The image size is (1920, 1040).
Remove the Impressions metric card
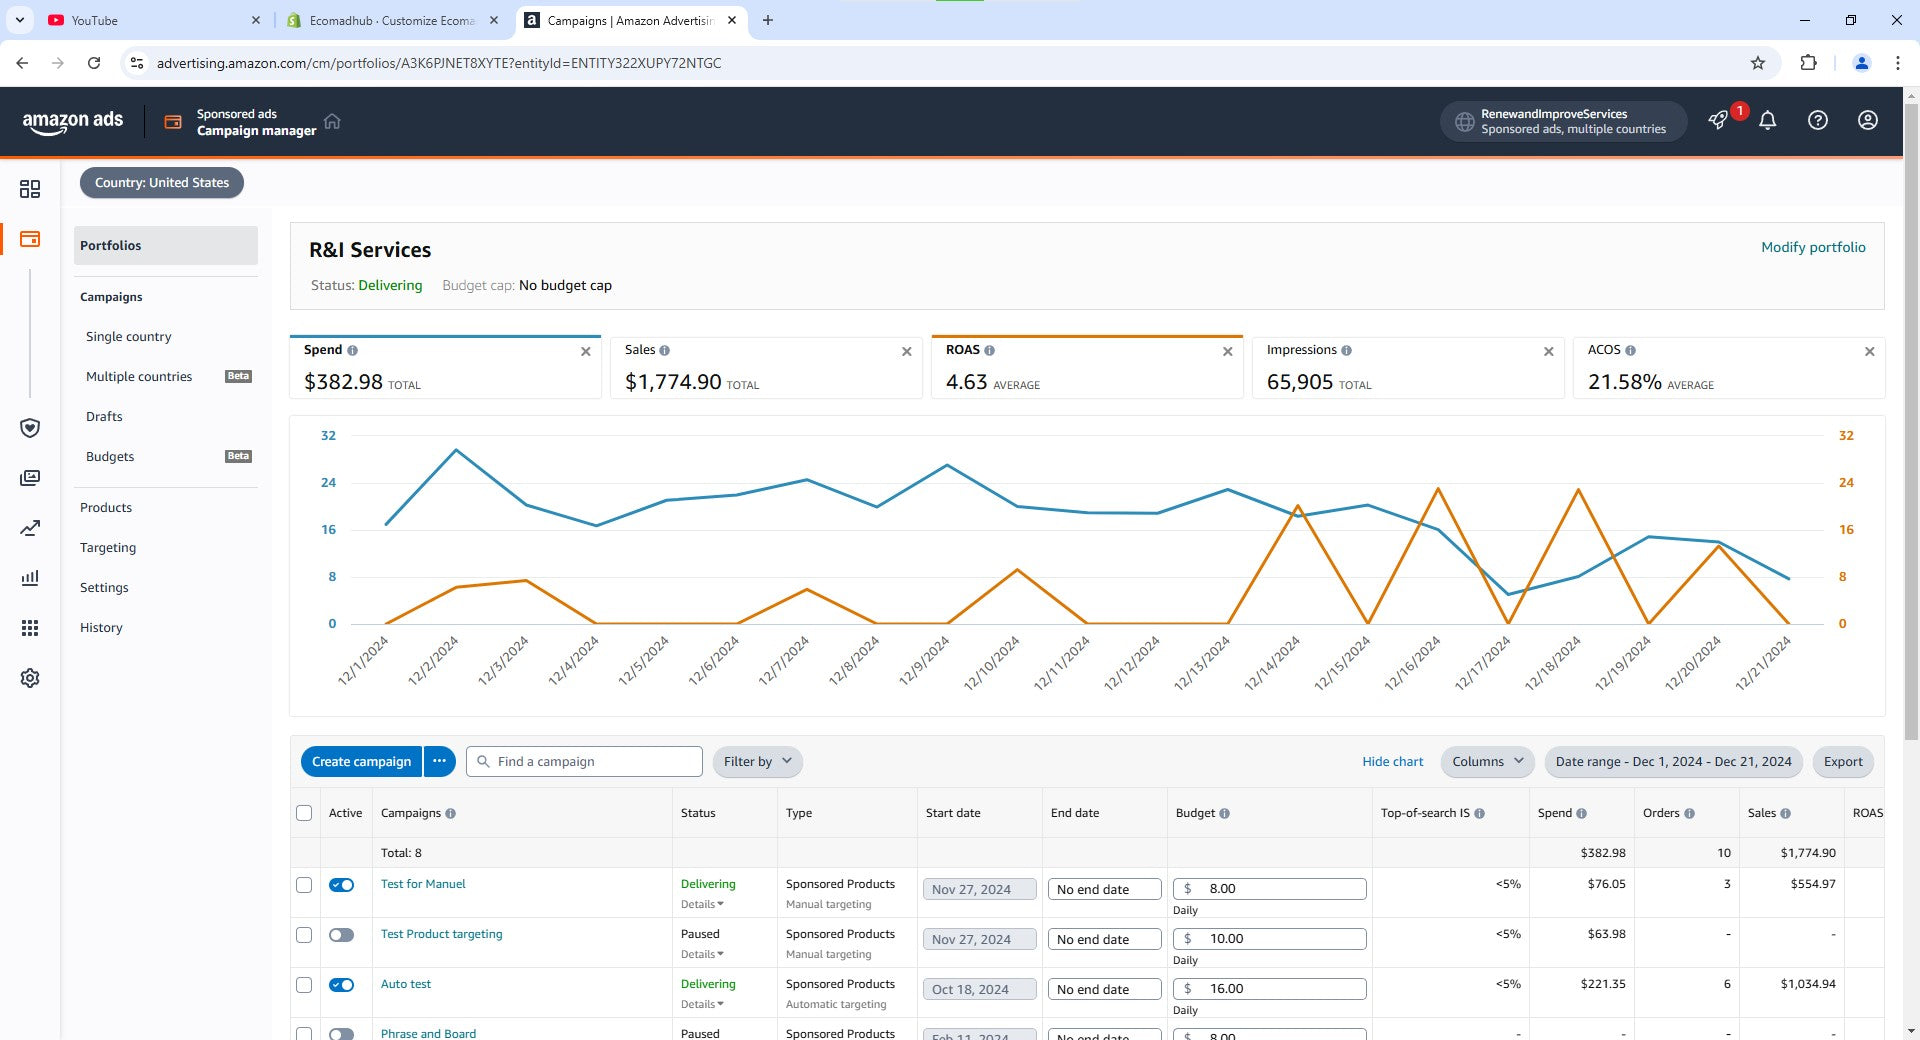click(1549, 352)
